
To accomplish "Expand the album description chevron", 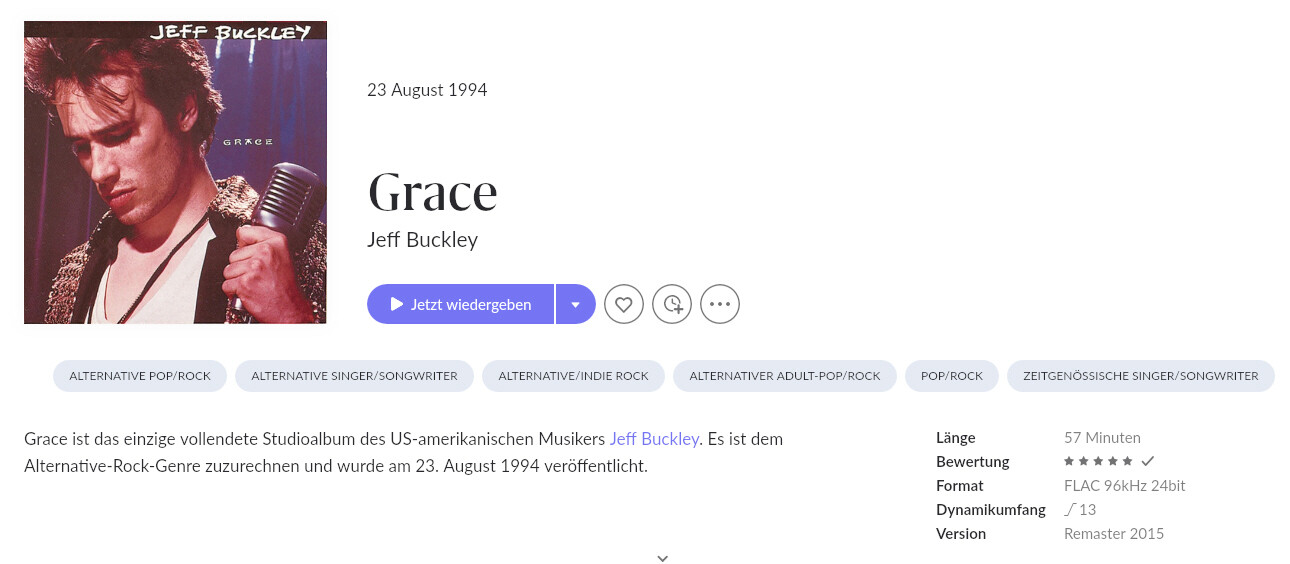I will 662,558.
